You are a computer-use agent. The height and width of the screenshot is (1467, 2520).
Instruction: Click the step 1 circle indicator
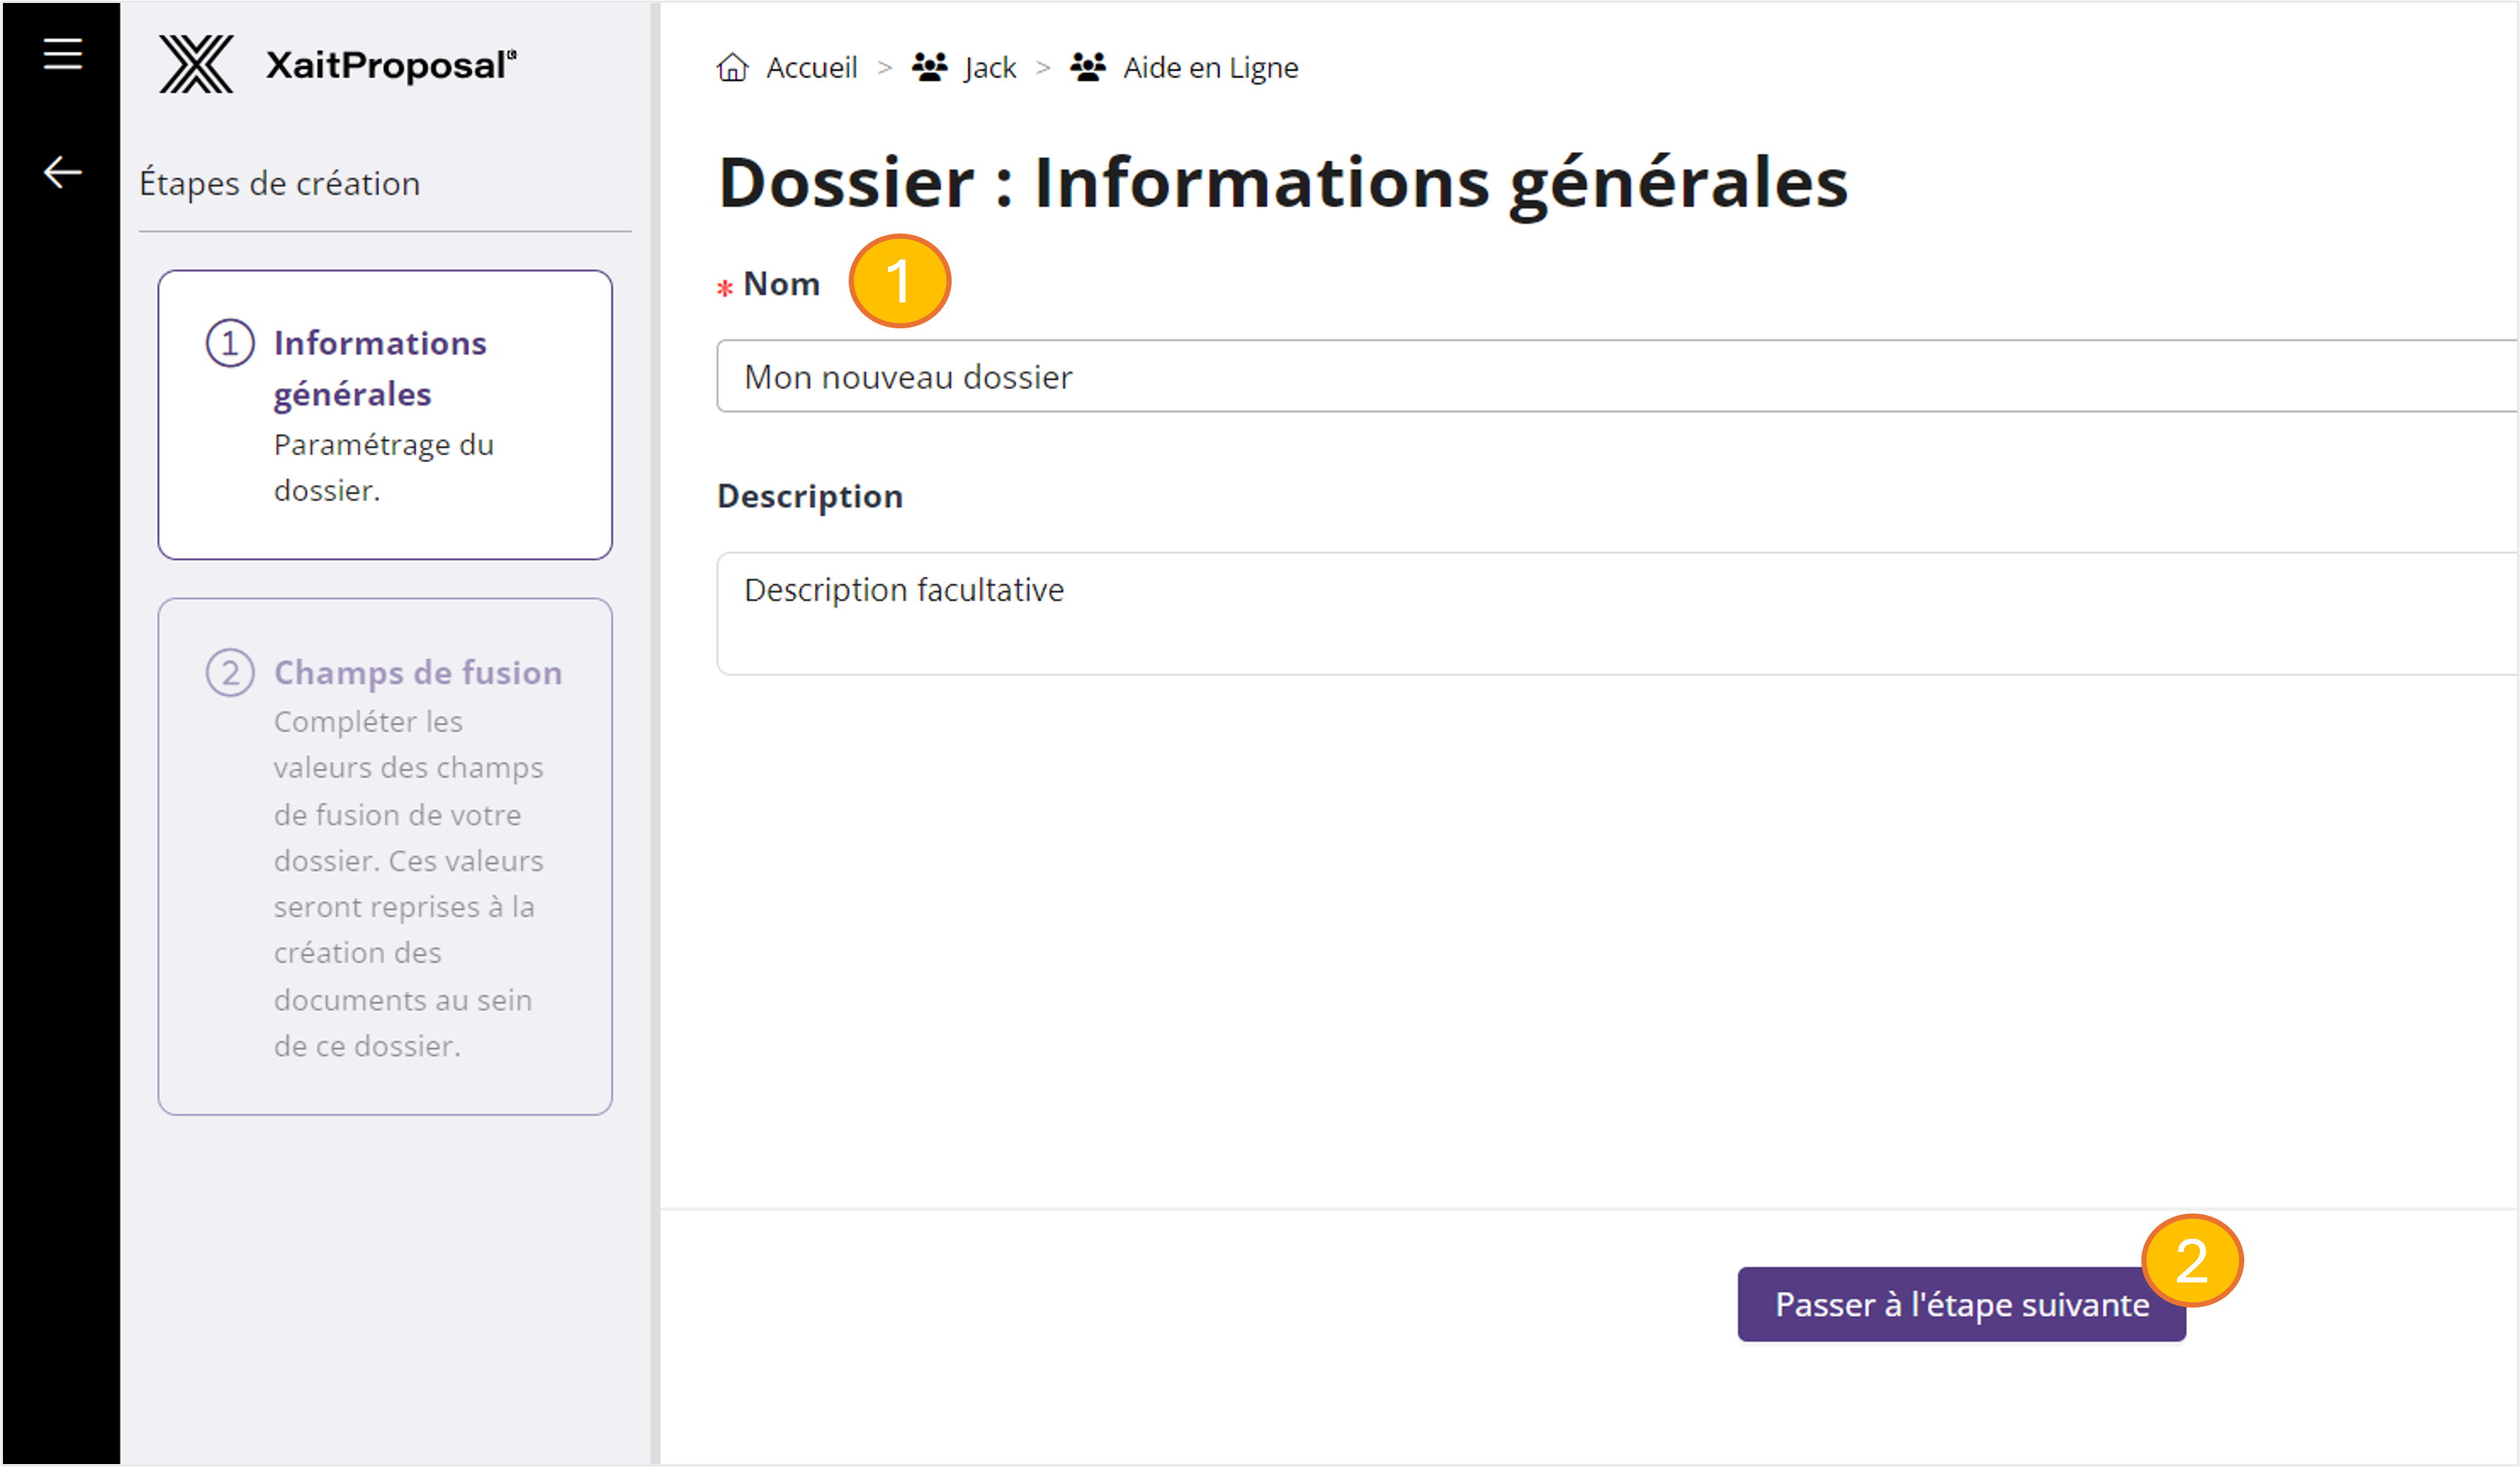(232, 343)
